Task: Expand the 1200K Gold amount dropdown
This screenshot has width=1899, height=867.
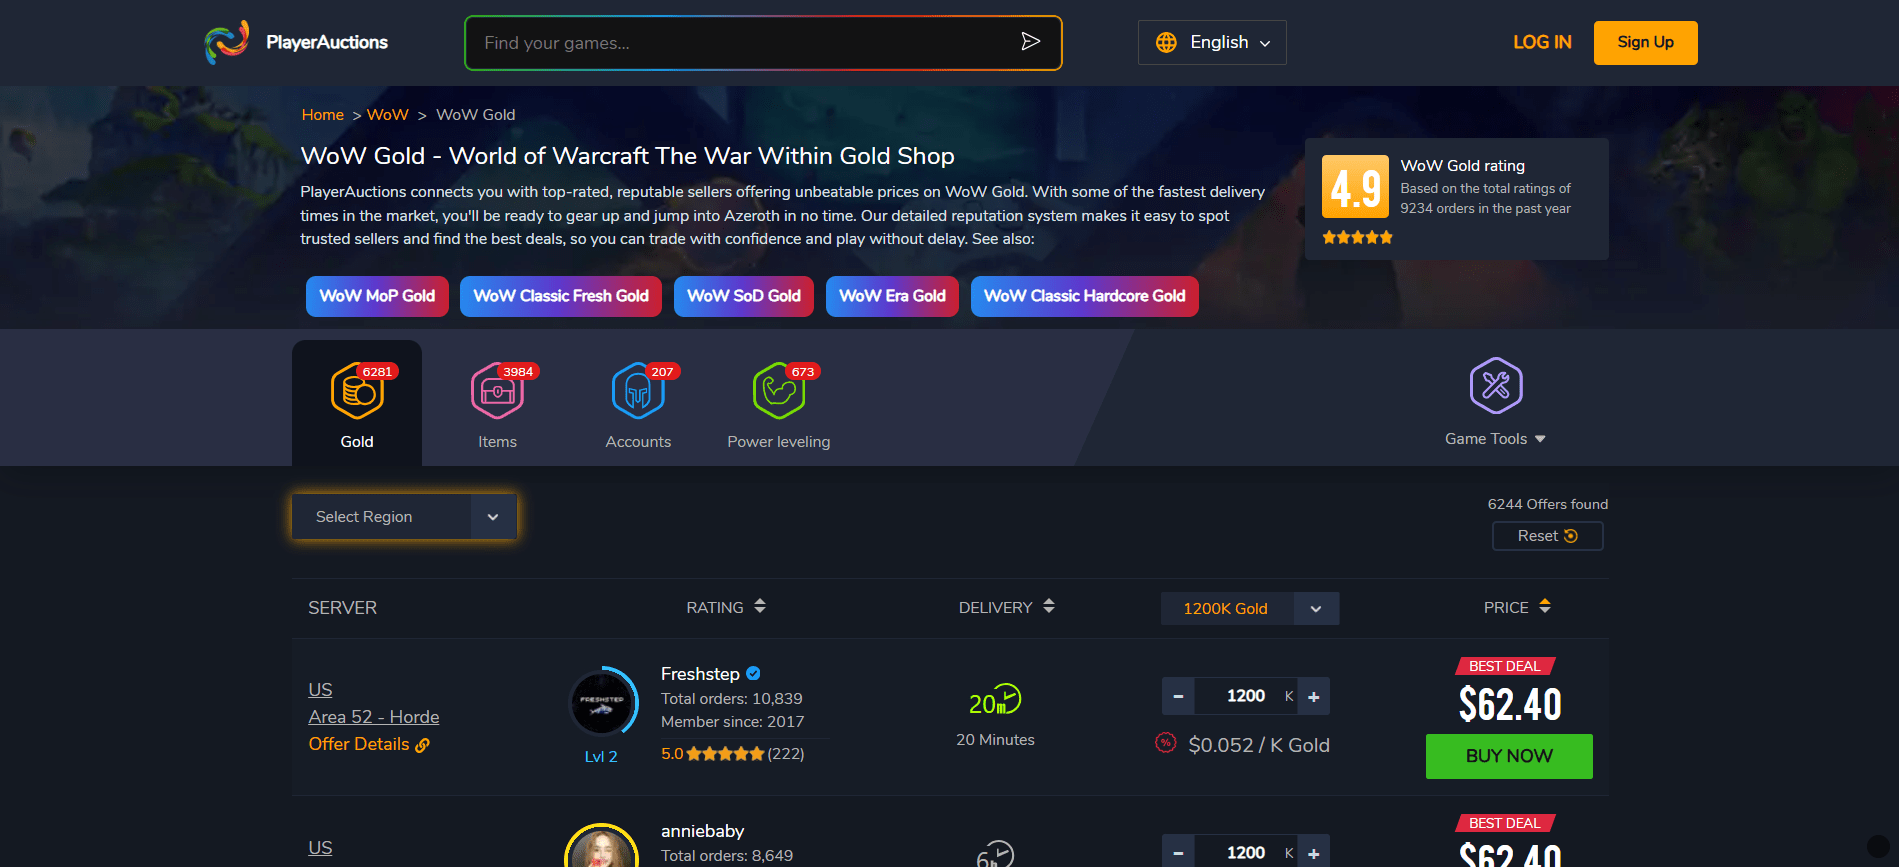Action: pos(1250,608)
